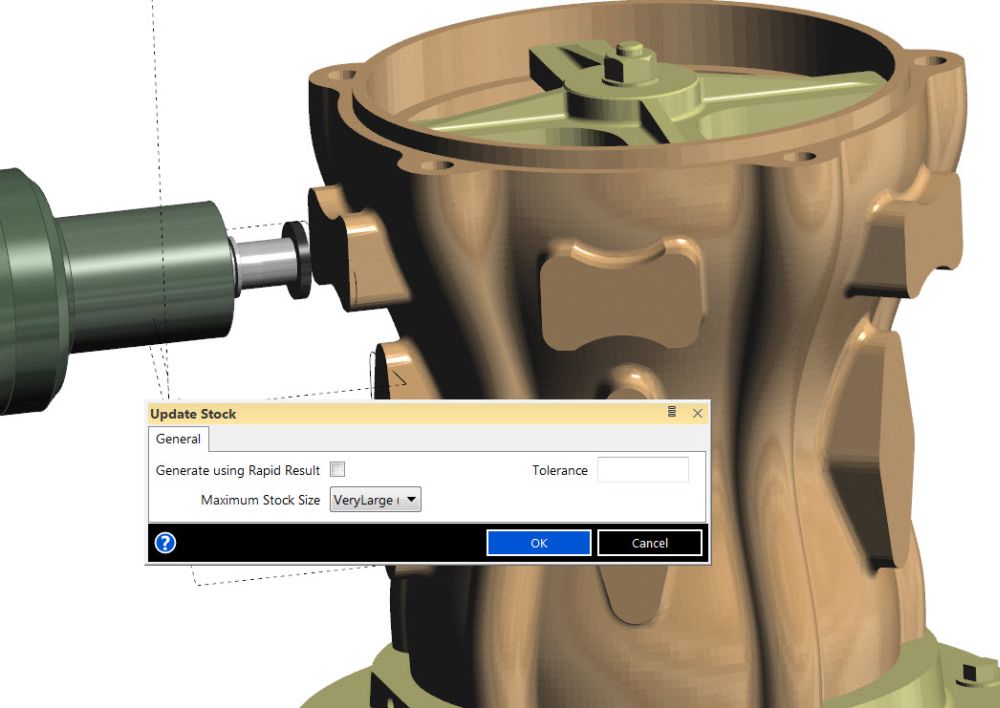Expand the Maximum Stock Size dropdown

(x=411, y=500)
